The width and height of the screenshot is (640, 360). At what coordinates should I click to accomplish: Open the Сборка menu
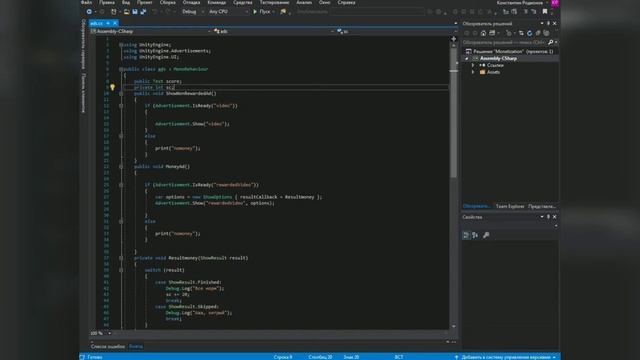[x=167, y=2]
